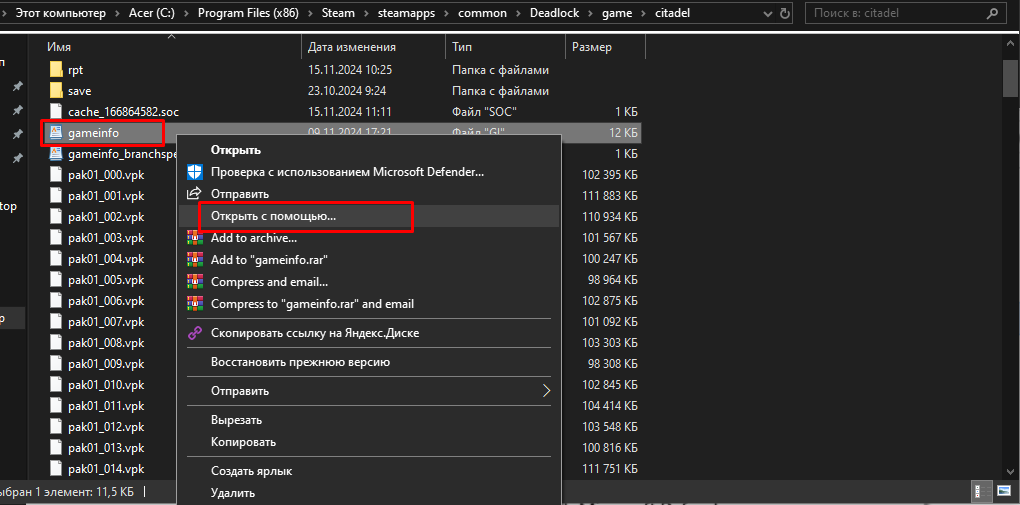Select pak01_013.vpk file name
1020x505 pixels.
coord(105,448)
